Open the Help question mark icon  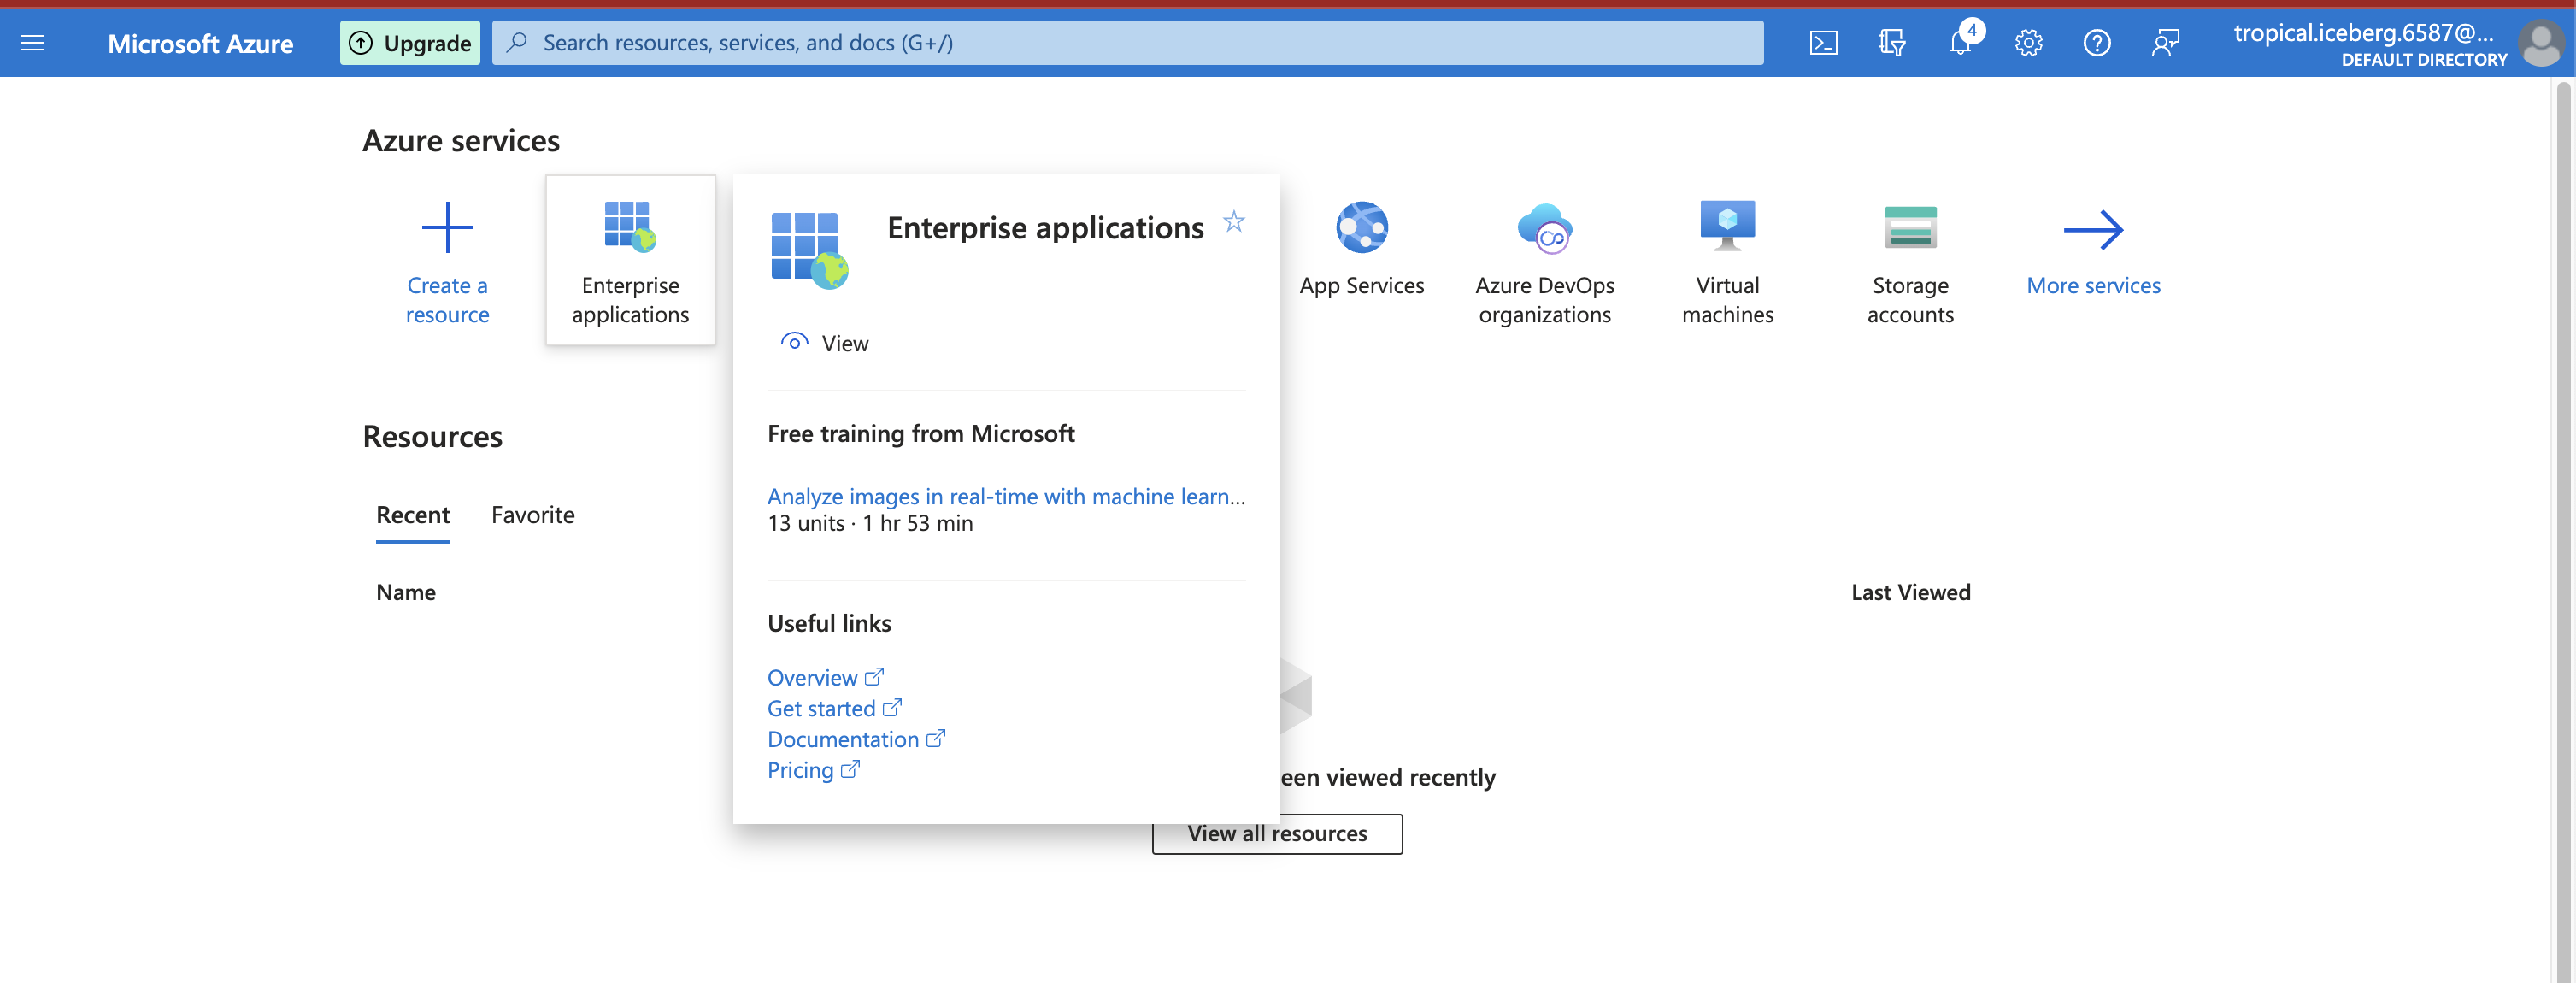2096,43
